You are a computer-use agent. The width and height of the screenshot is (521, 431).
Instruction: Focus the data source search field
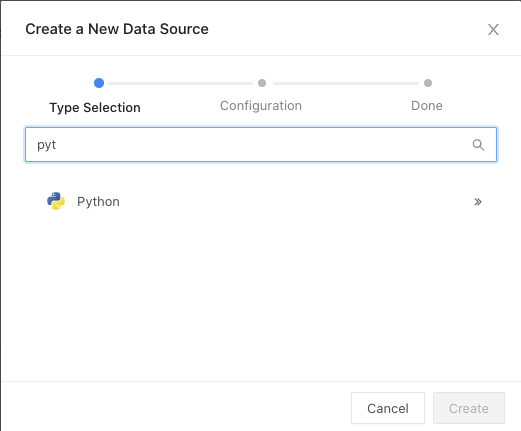[261, 144]
